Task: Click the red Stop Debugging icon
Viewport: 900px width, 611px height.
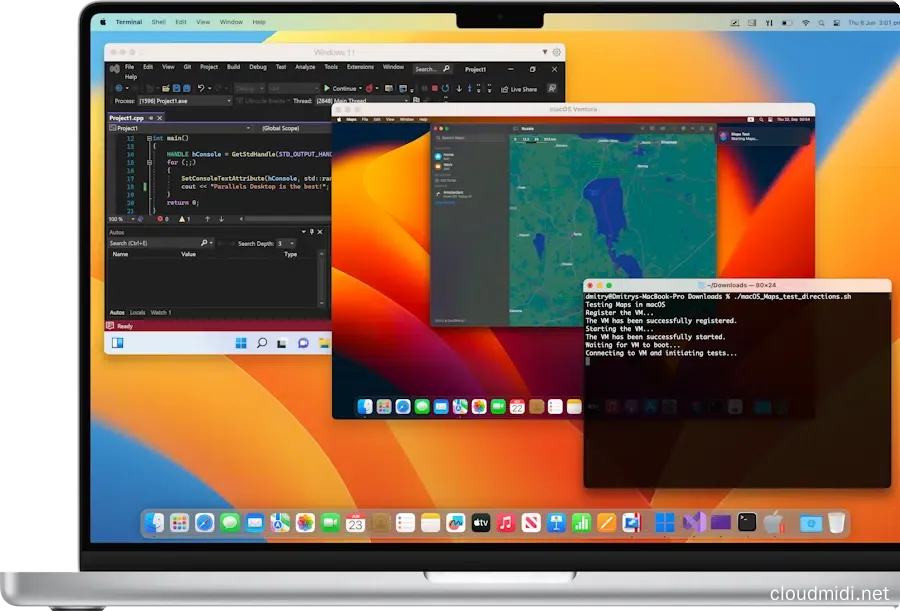Action: (434, 88)
